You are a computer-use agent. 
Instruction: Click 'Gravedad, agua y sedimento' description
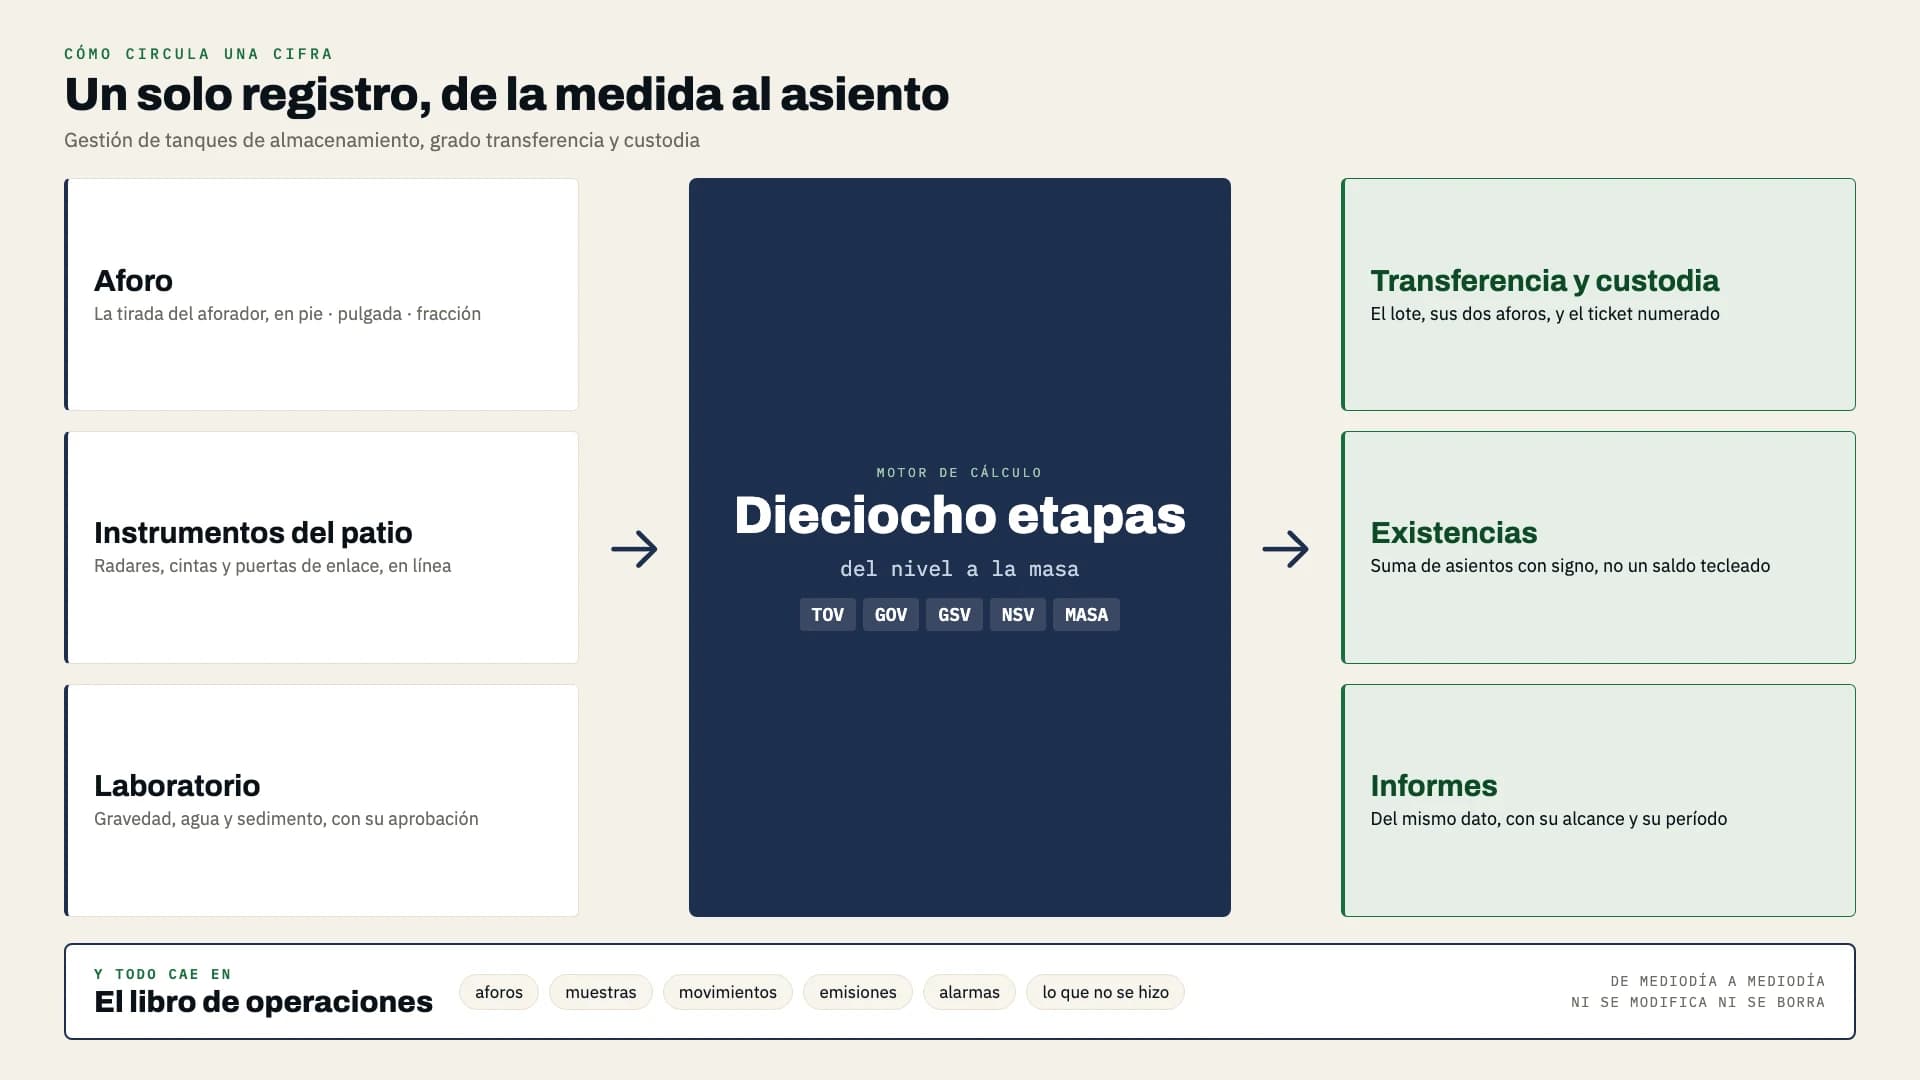(286, 819)
